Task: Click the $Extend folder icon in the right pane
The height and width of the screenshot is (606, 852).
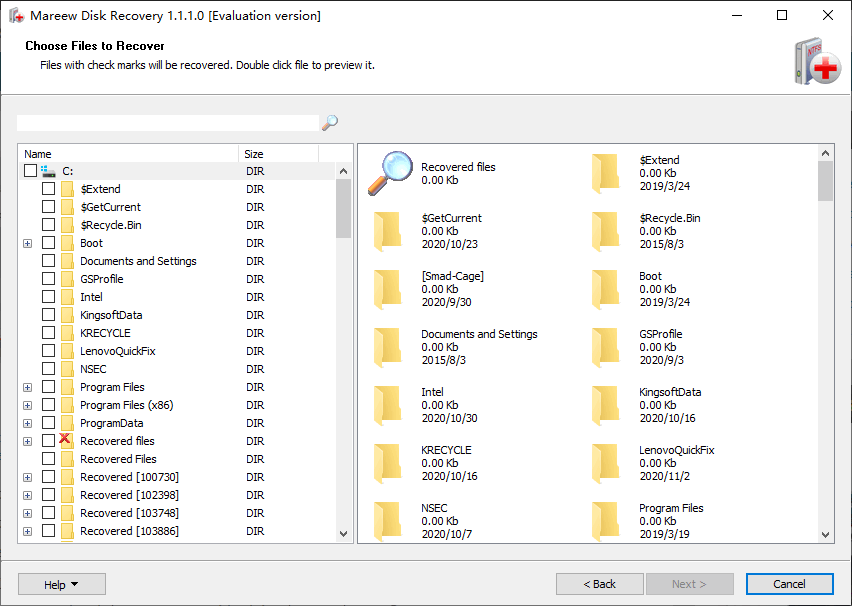Action: [605, 173]
